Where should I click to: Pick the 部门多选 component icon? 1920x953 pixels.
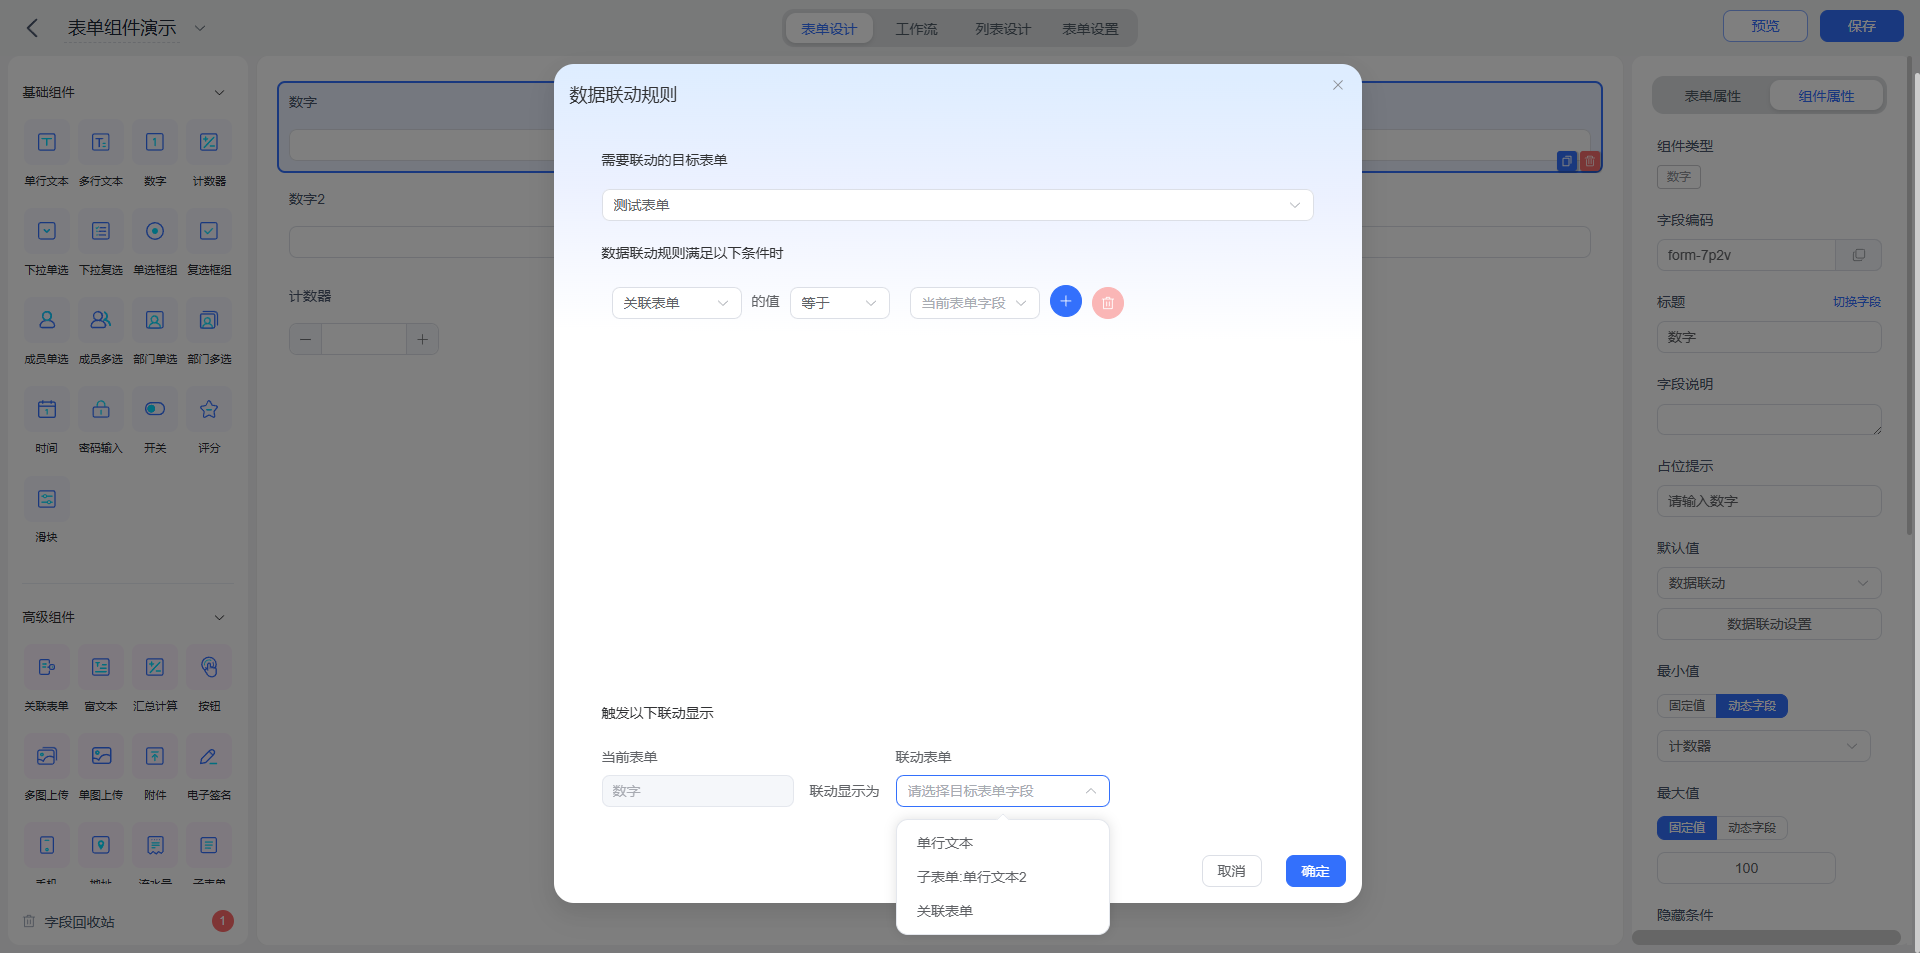click(x=209, y=320)
